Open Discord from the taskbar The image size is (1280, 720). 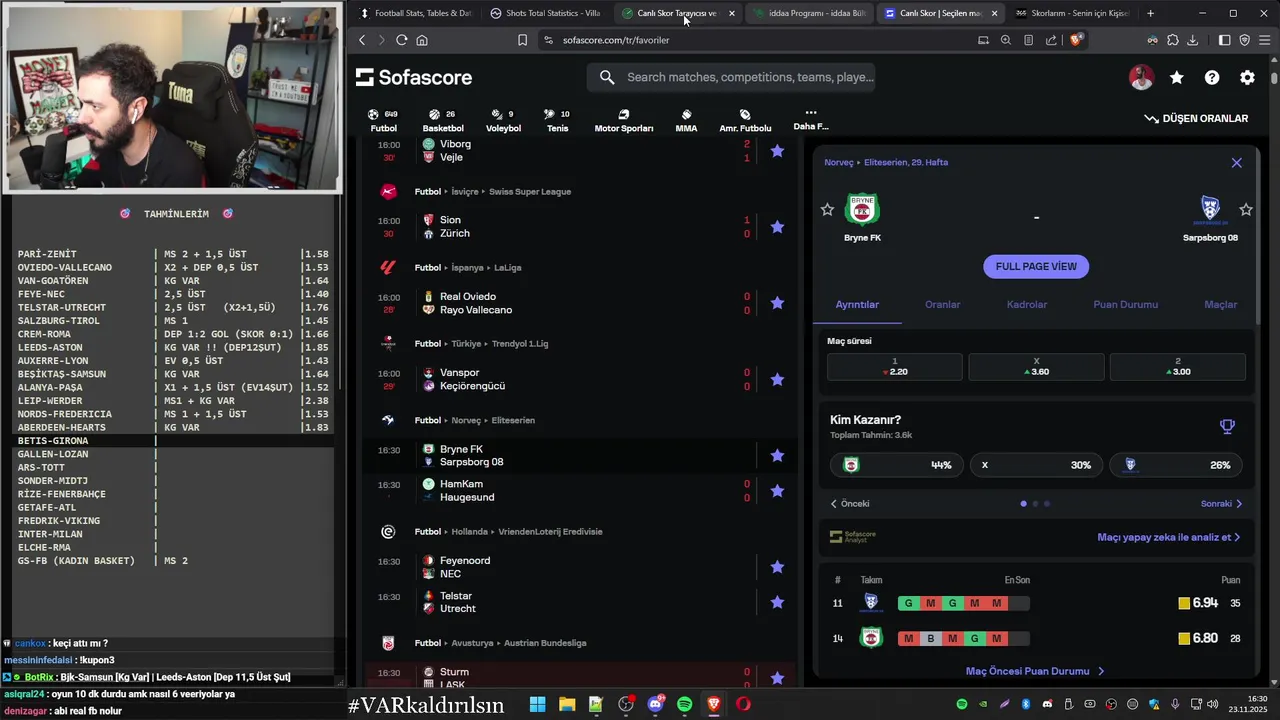pos(655,704)
